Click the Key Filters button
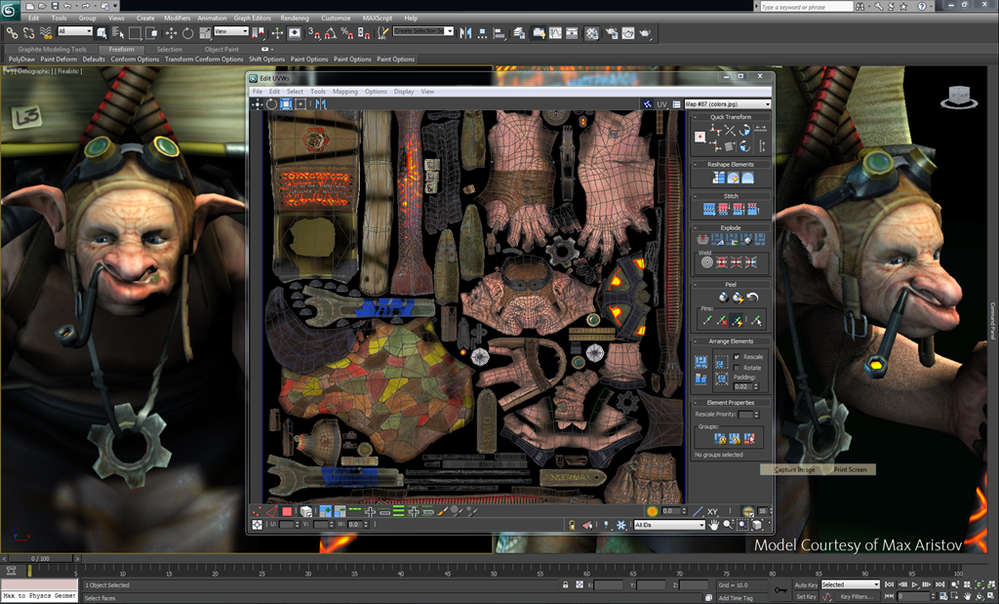999x604 pixels. 858,596
